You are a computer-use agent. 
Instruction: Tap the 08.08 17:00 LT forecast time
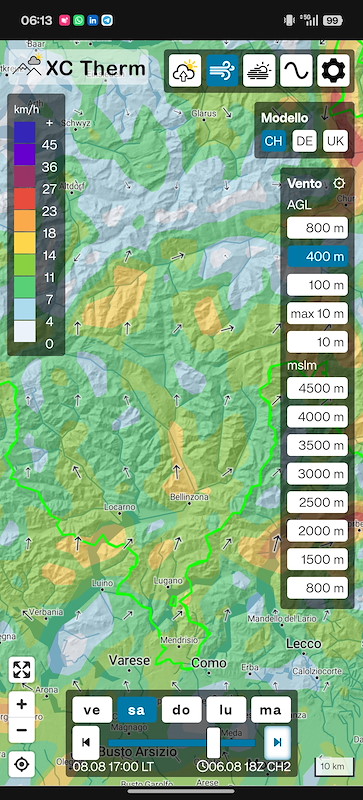point(113,766)
